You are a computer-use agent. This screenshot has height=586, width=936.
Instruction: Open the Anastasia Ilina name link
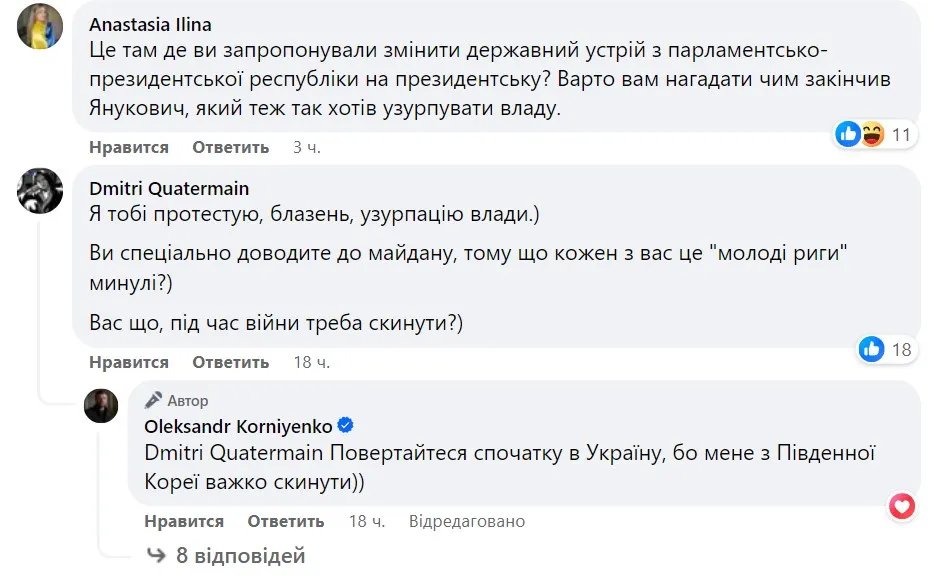[150, 24]
